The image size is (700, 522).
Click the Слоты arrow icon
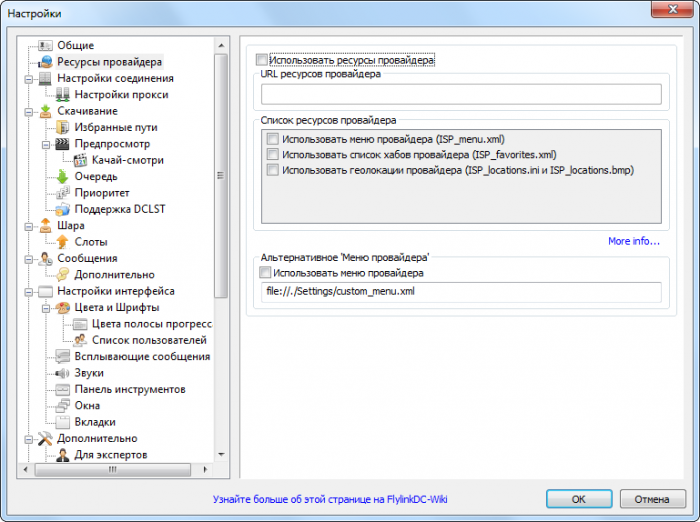[x=63, y=242]
